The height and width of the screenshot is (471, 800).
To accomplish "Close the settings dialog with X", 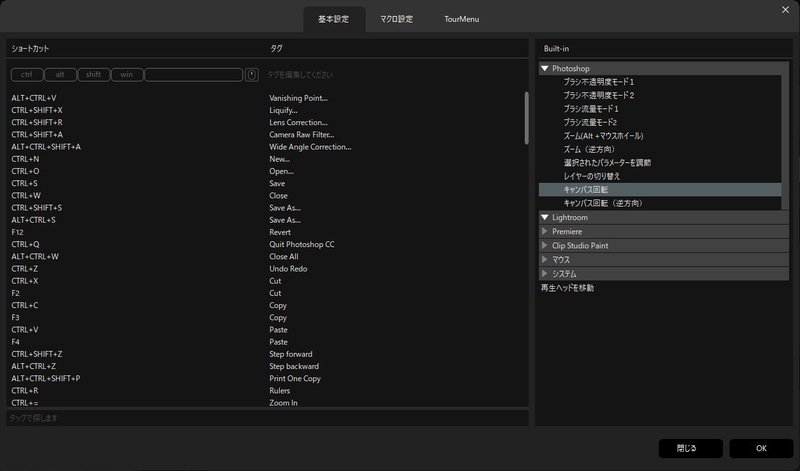I will tap(785, 10).
